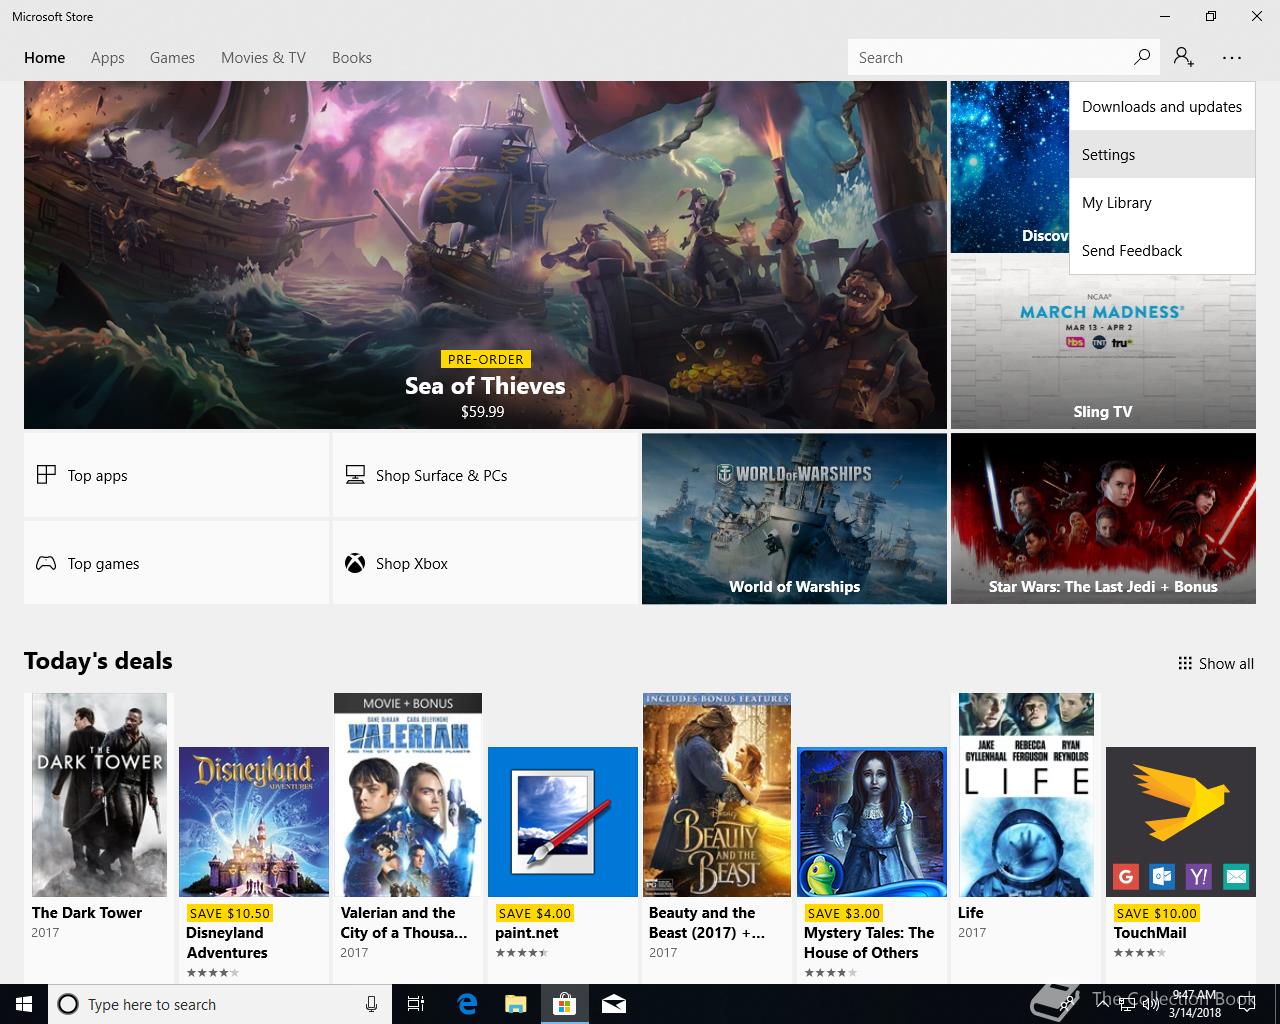Open the paint.net app tile
Viewport: 1280px width, 1024px height.
coord(563,822)
